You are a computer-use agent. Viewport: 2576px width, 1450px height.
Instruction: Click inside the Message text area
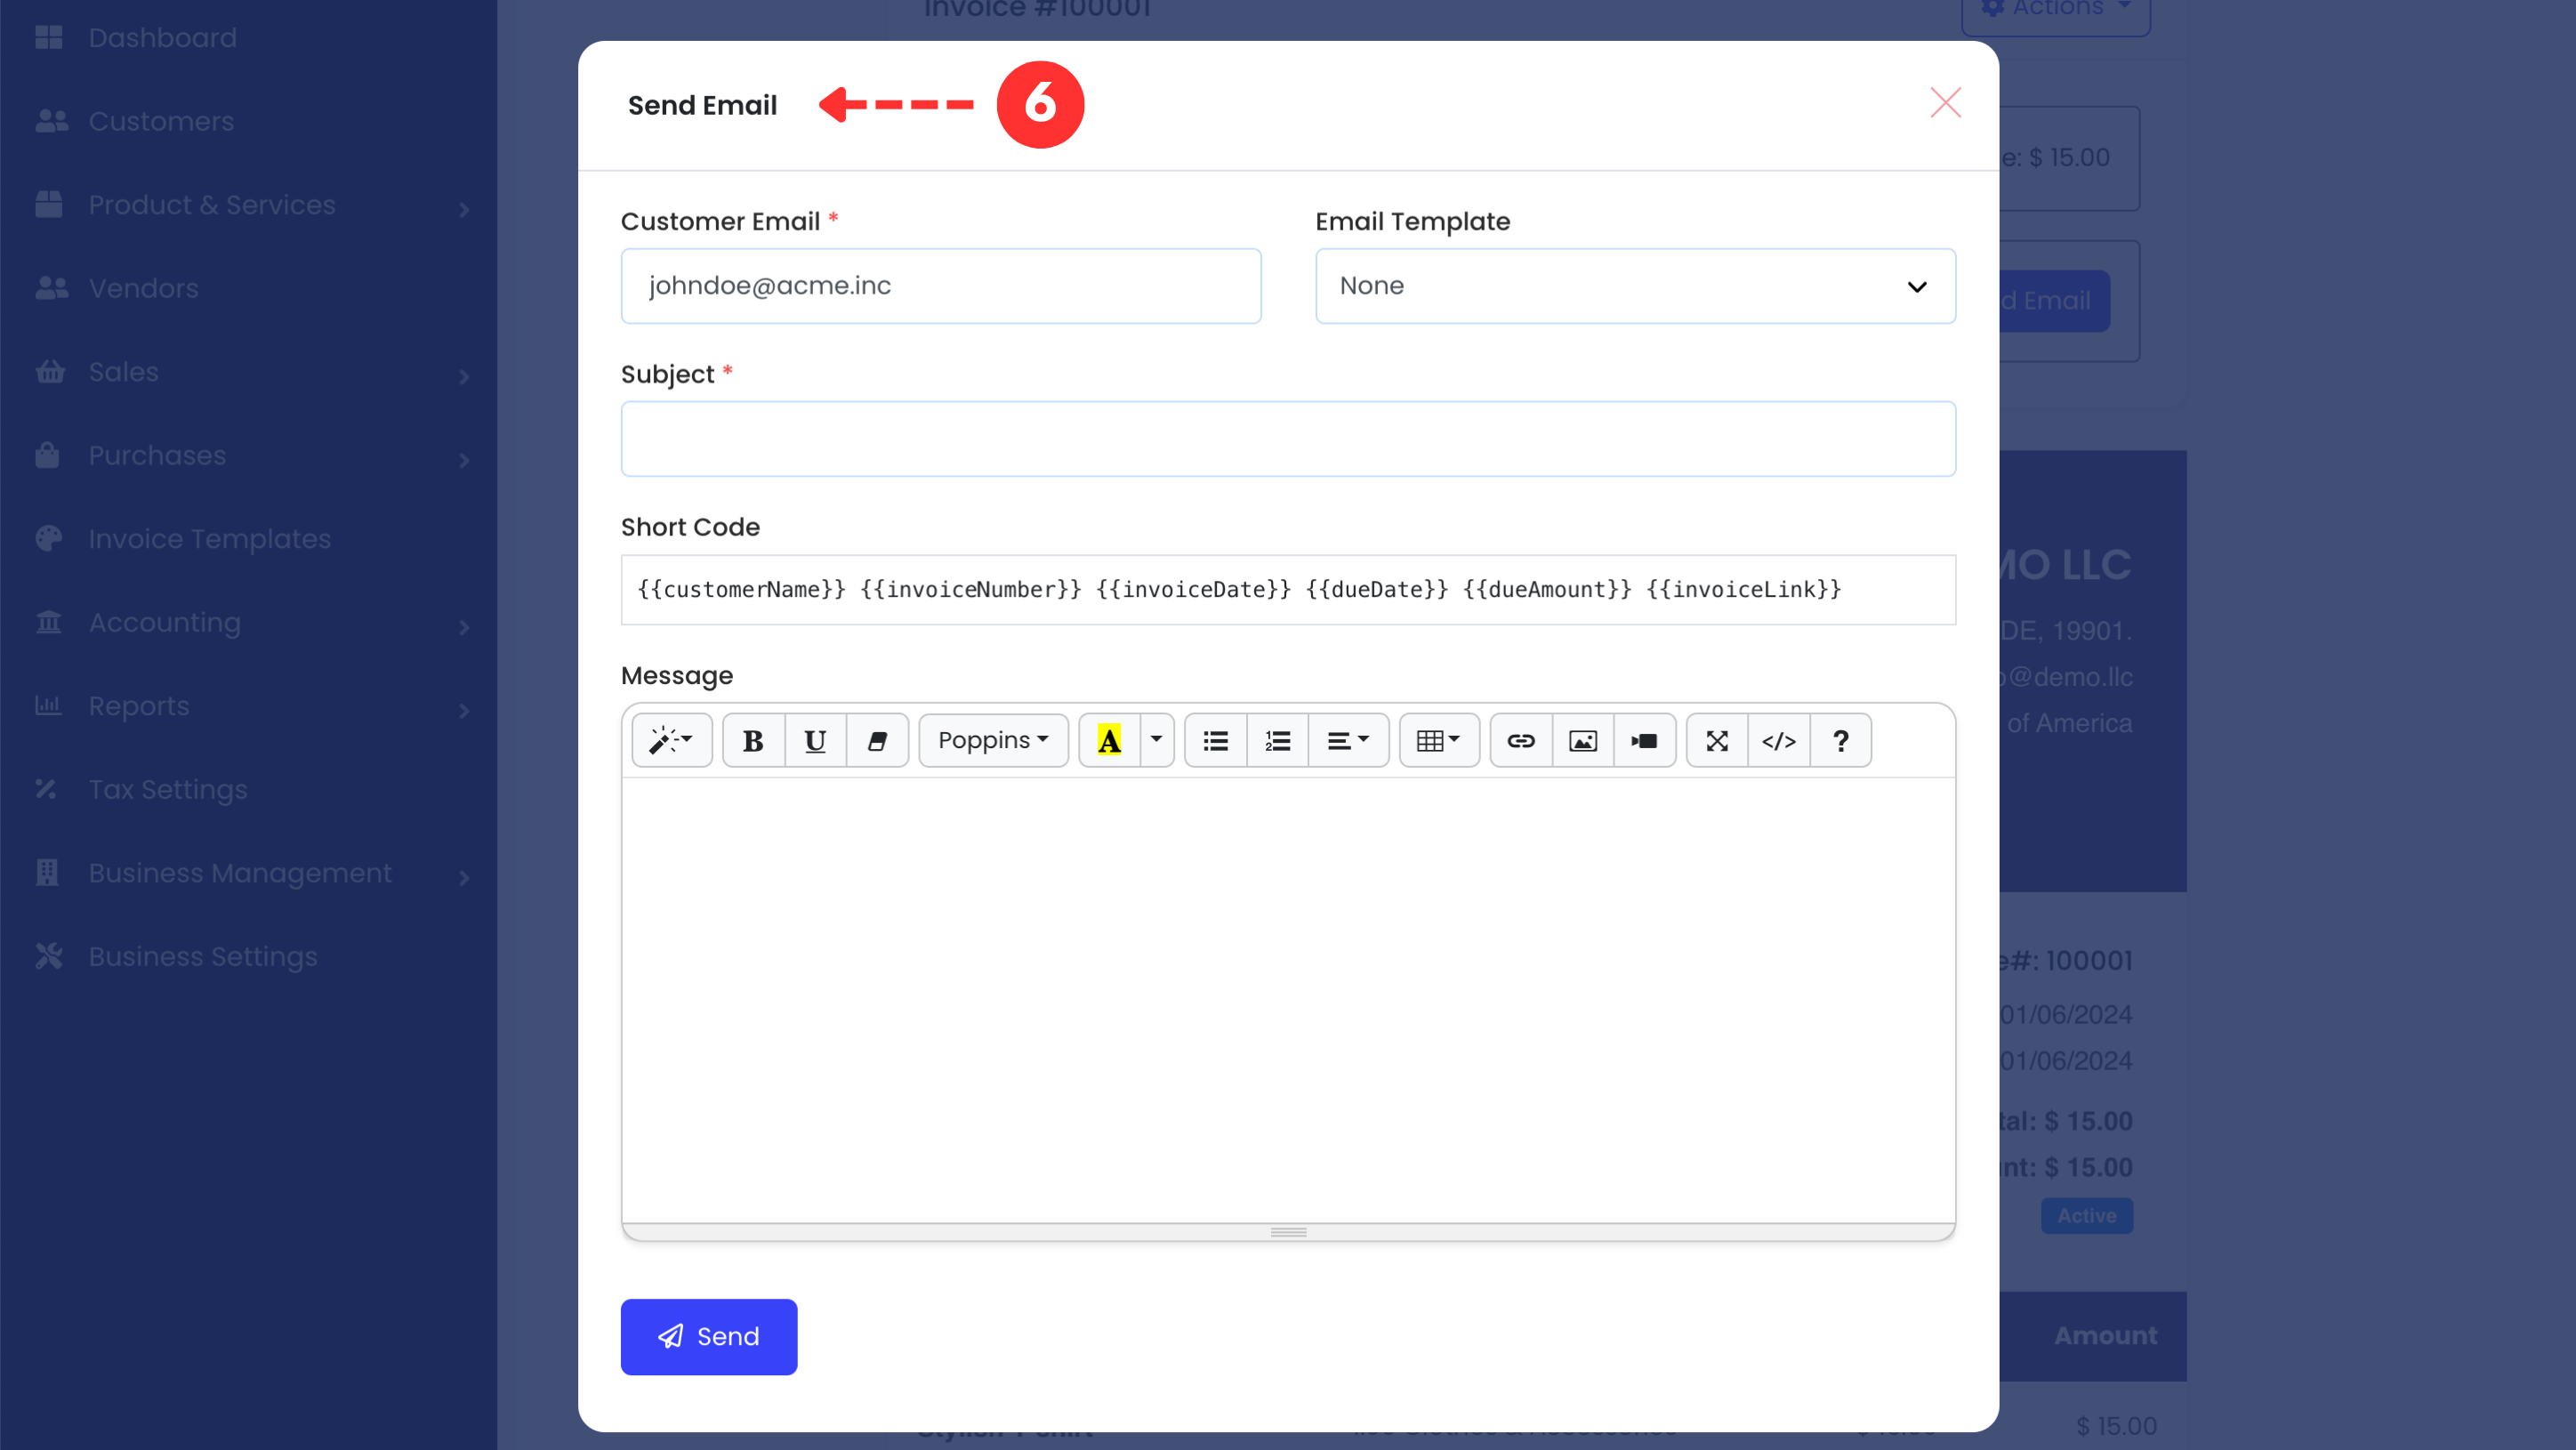1288,1000
